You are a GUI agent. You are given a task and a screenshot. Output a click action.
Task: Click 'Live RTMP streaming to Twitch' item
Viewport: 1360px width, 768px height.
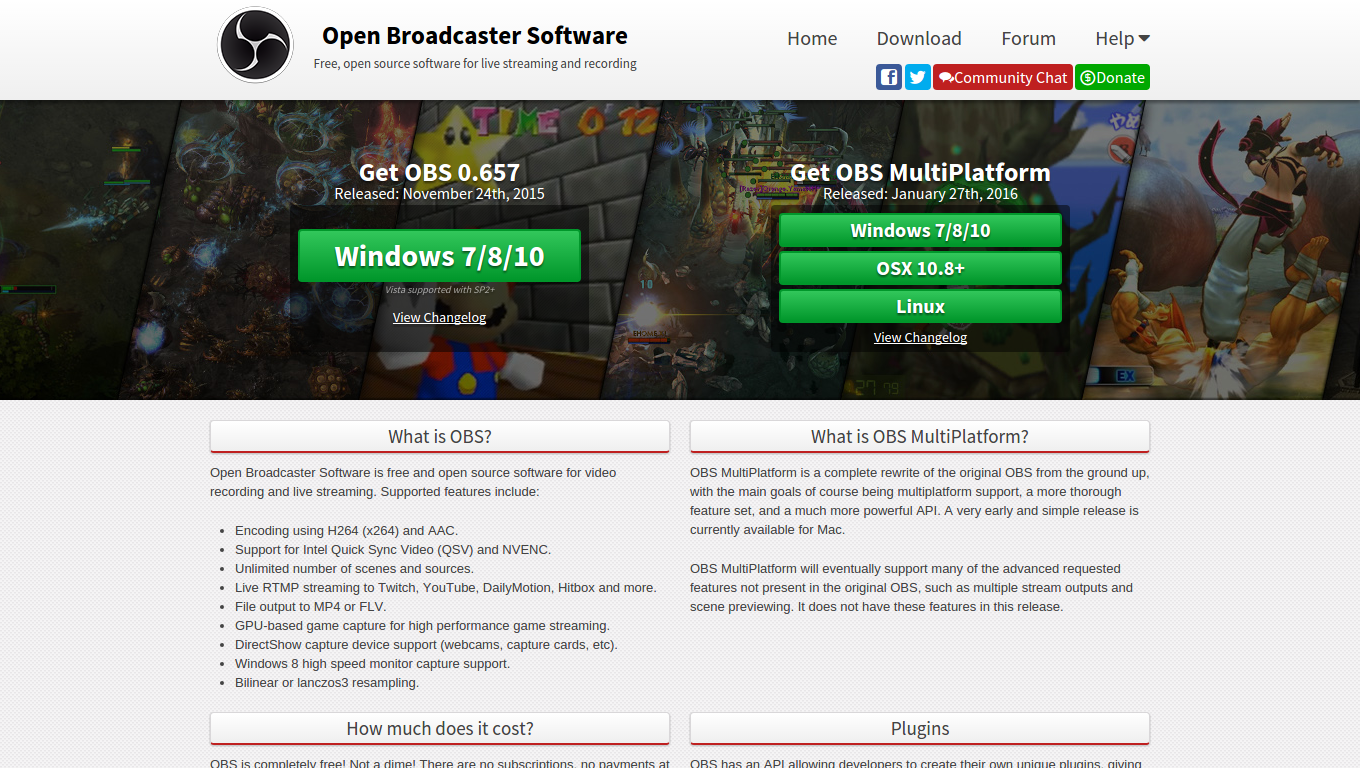pos(446,588)
